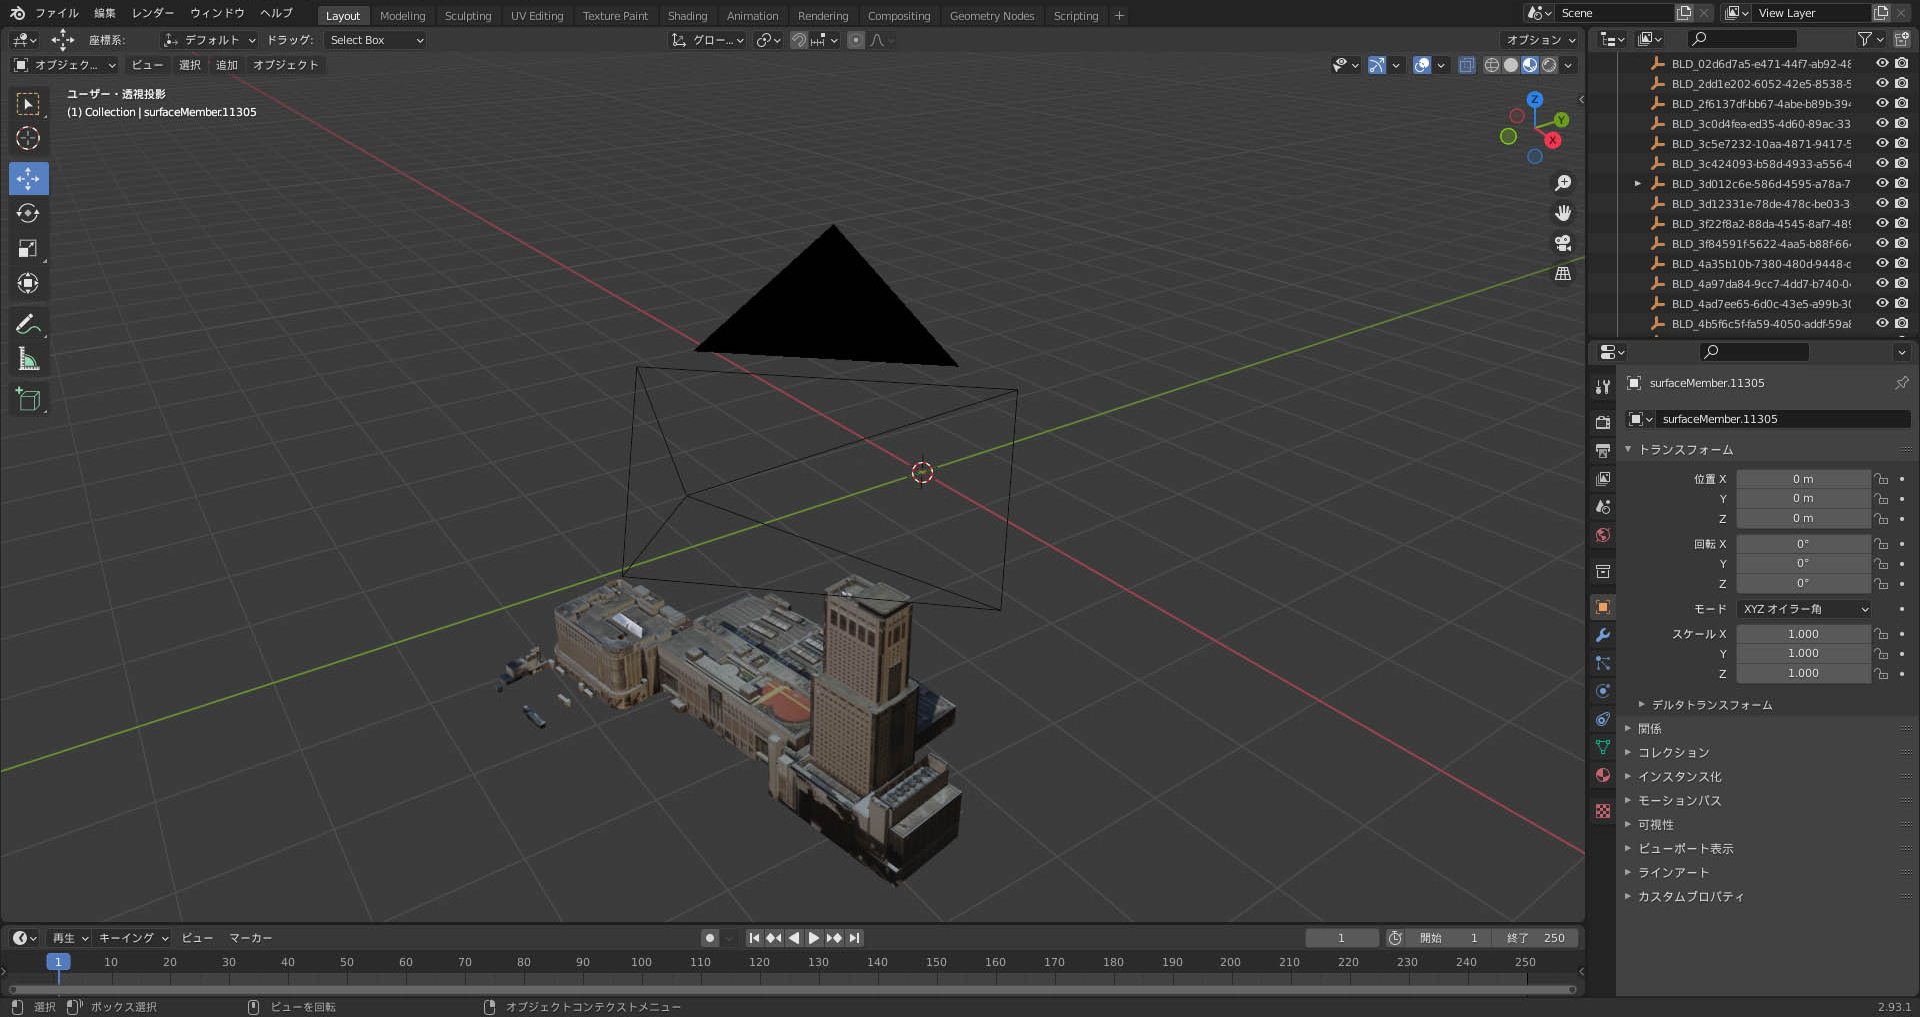Hide BLD_02d6d7a5 object with eye icon
This screenshot has width=1920, height=1017.
click(x=1881, y=63)
